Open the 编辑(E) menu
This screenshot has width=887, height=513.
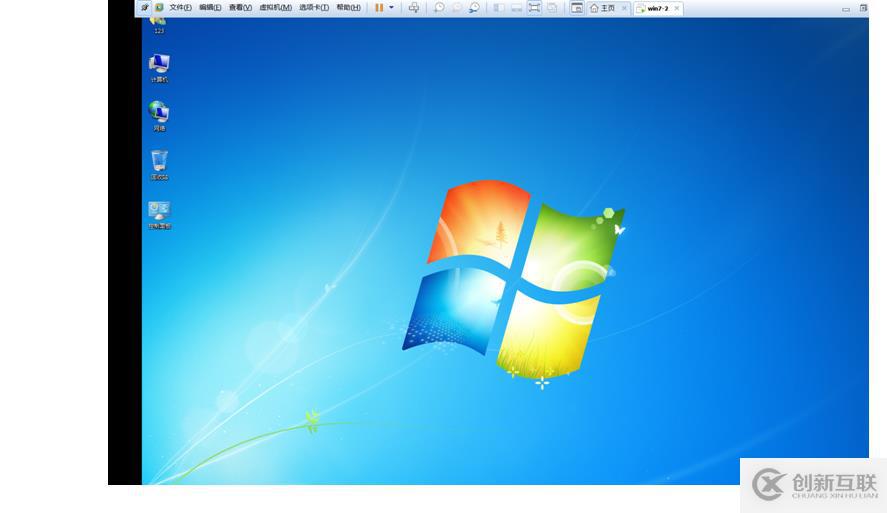tap(210, 8)
